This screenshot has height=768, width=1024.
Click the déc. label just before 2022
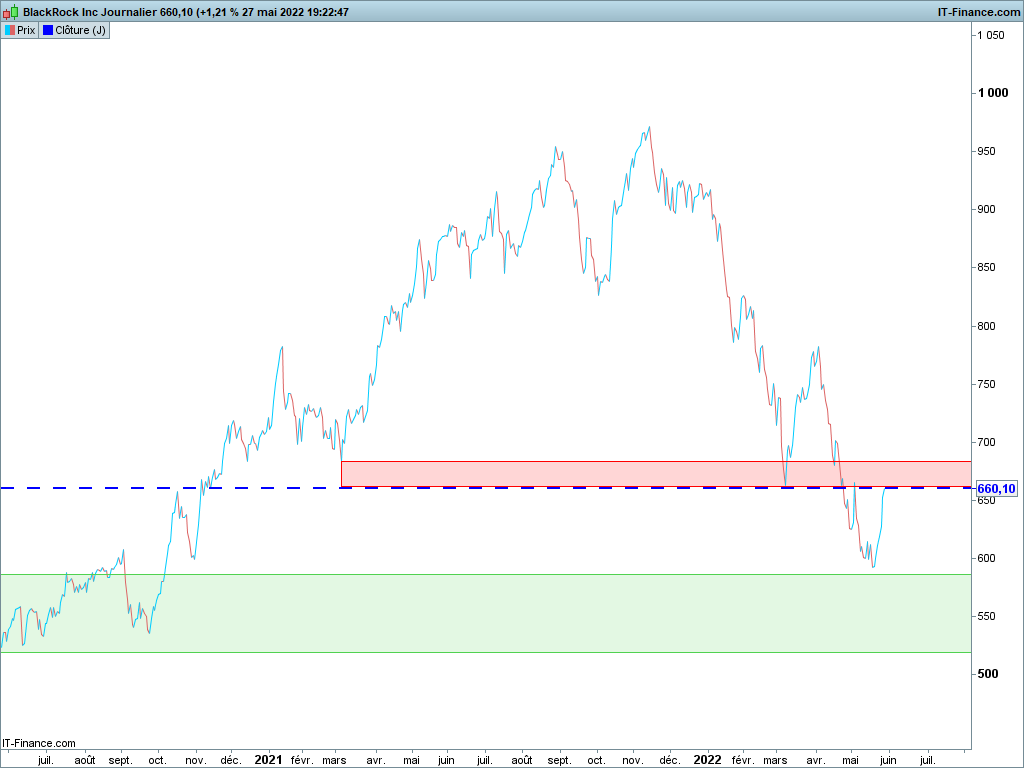point(669,760)
